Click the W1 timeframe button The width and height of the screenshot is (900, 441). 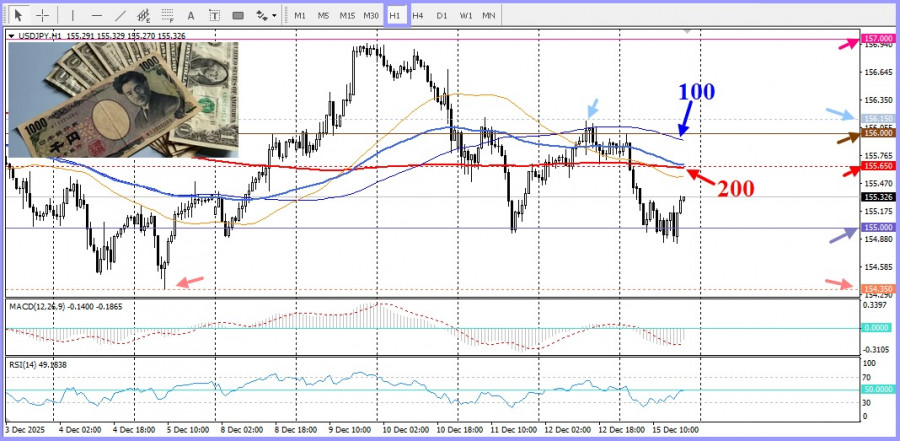coord(466,15)
